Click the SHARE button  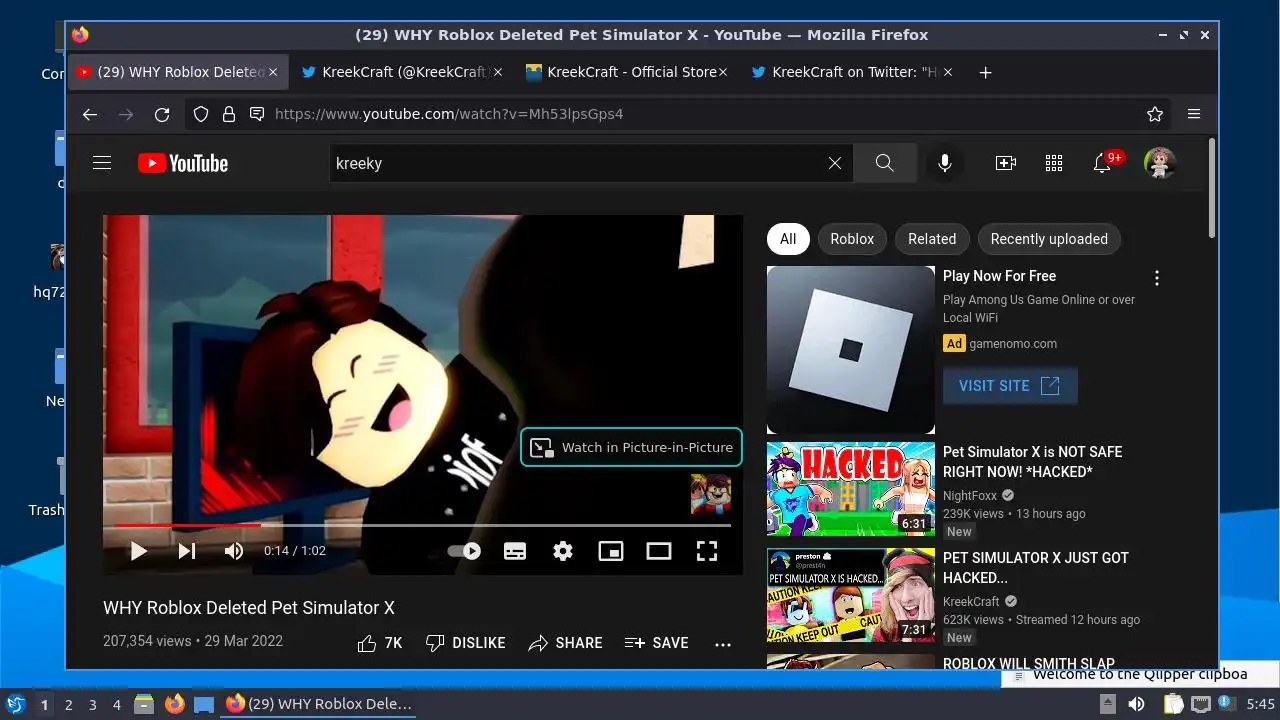pyautogui.click(x=565, y=643)
